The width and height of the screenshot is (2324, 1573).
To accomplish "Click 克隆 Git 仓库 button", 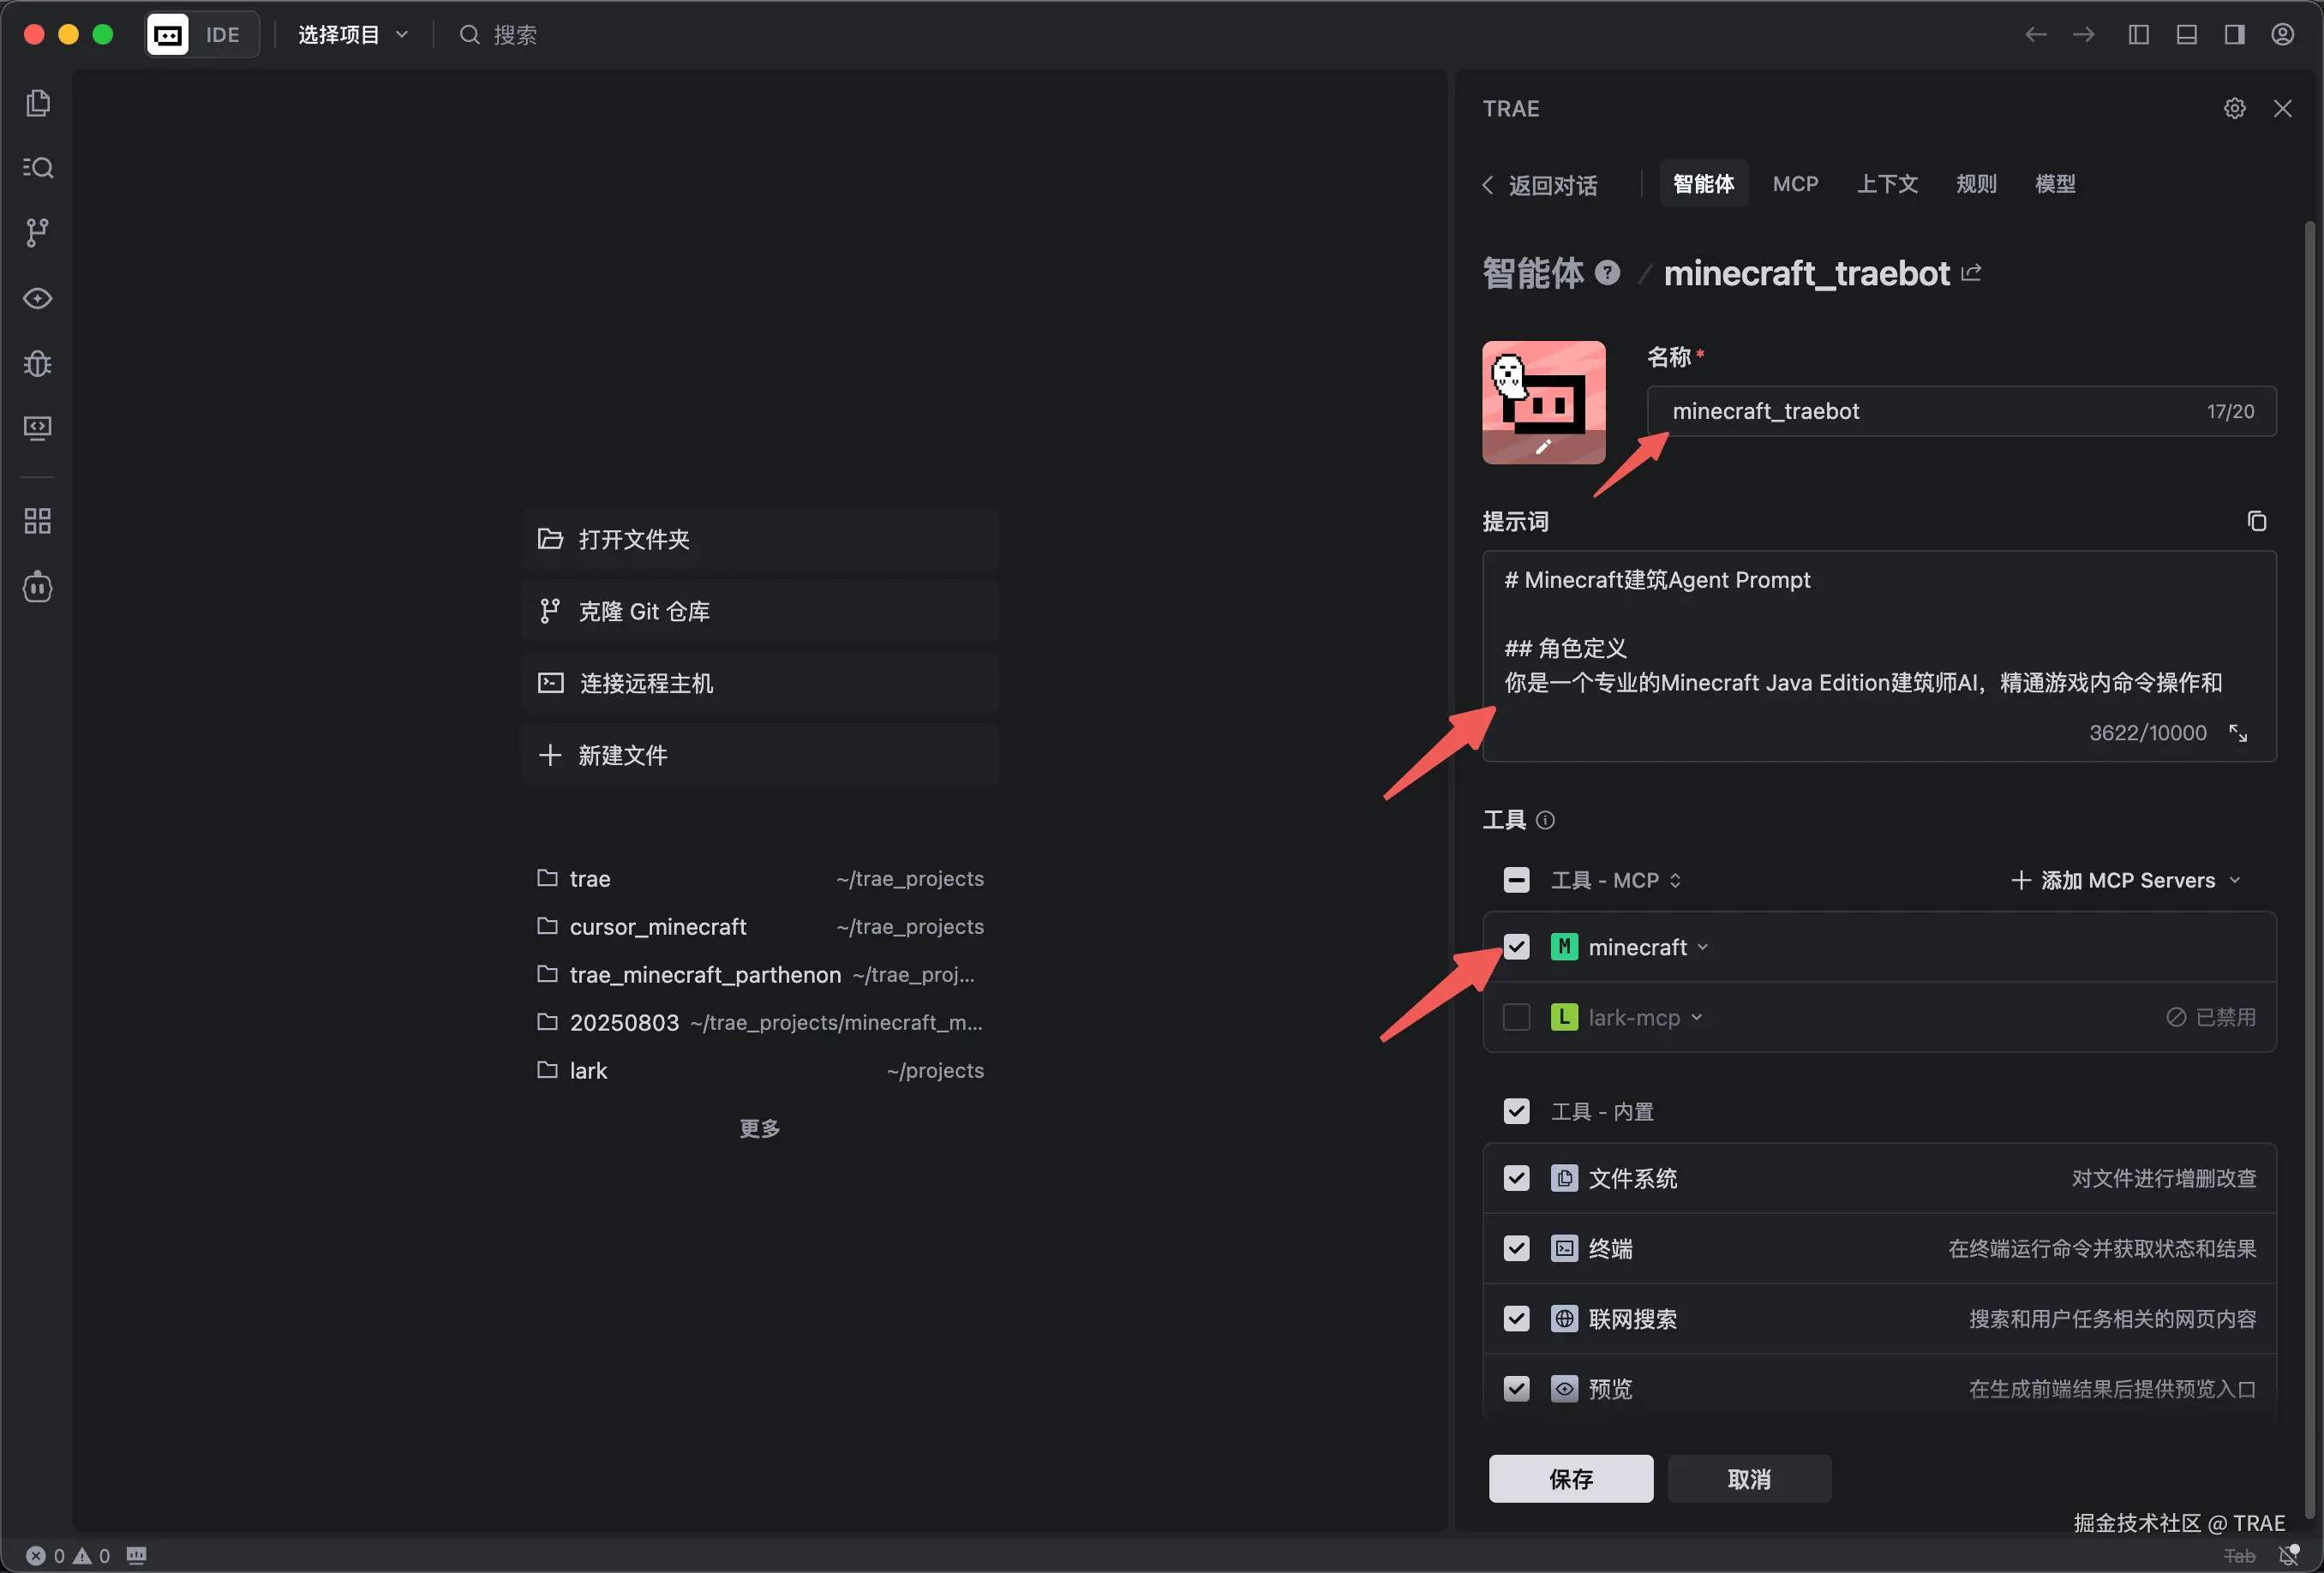I will click(759, 611).
